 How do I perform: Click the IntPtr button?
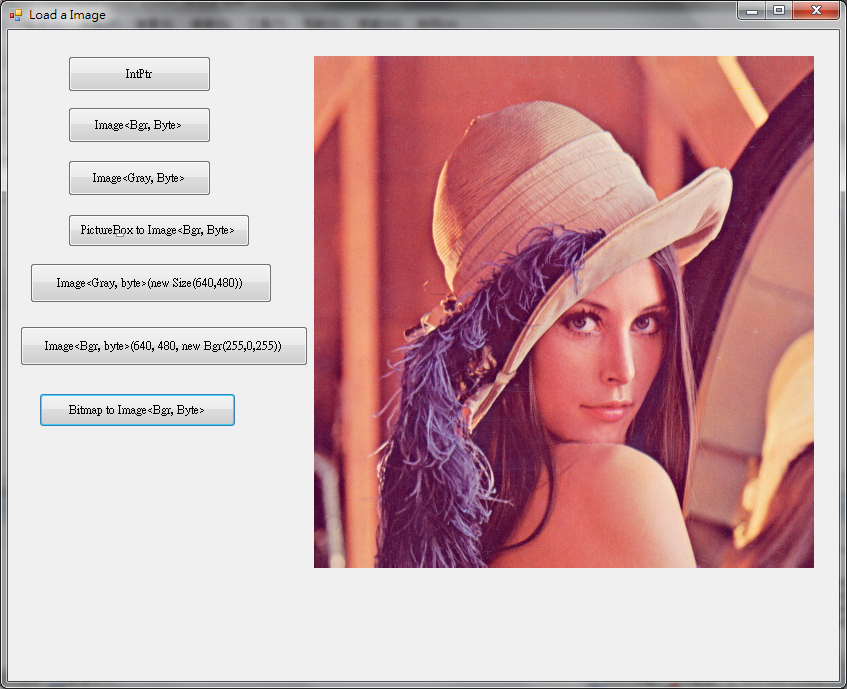pos(139,74)
